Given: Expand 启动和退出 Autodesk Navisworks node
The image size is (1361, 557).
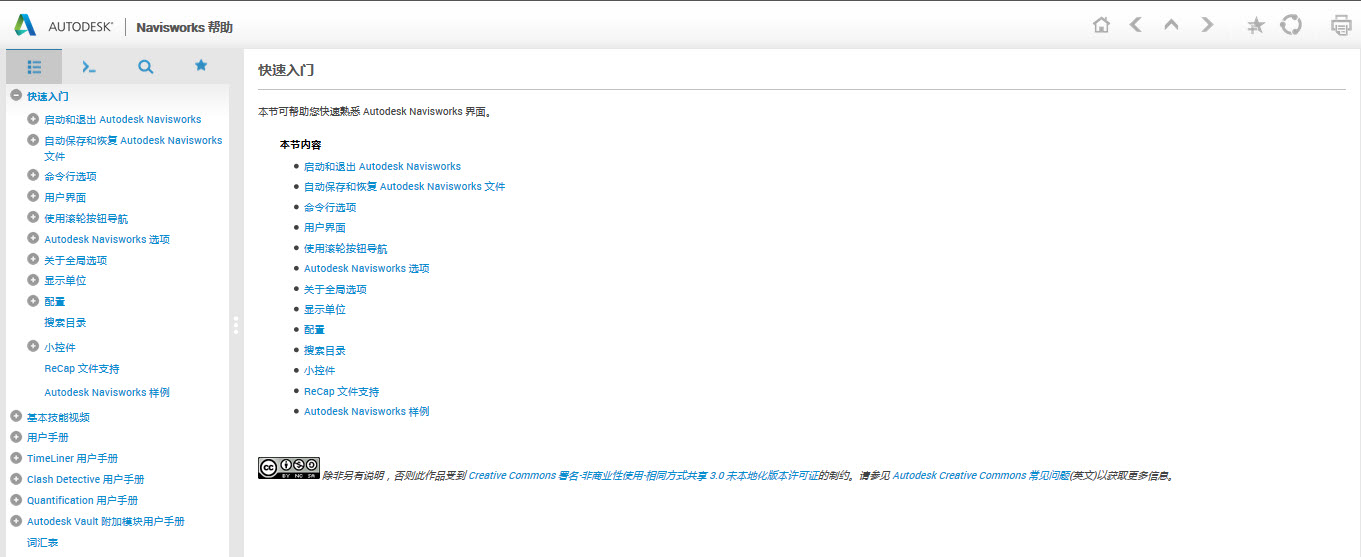Looking at the screenshot, I should (x=33, y=118).
